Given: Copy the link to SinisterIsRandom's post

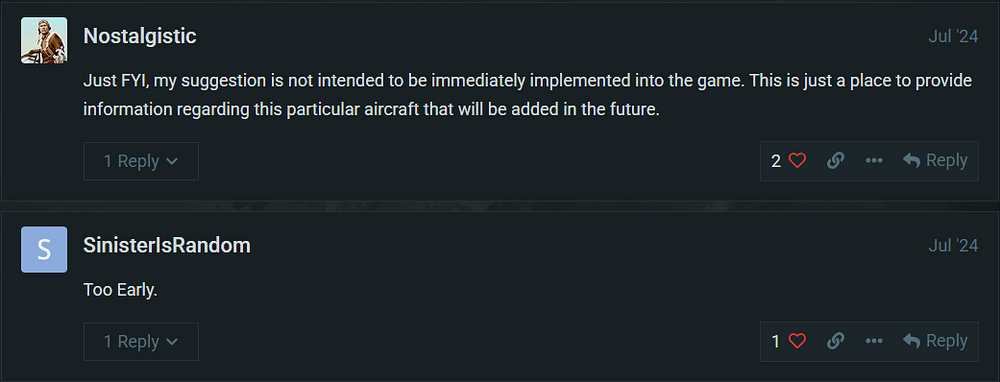Looking at the screenshot, I should coord(835,342).
